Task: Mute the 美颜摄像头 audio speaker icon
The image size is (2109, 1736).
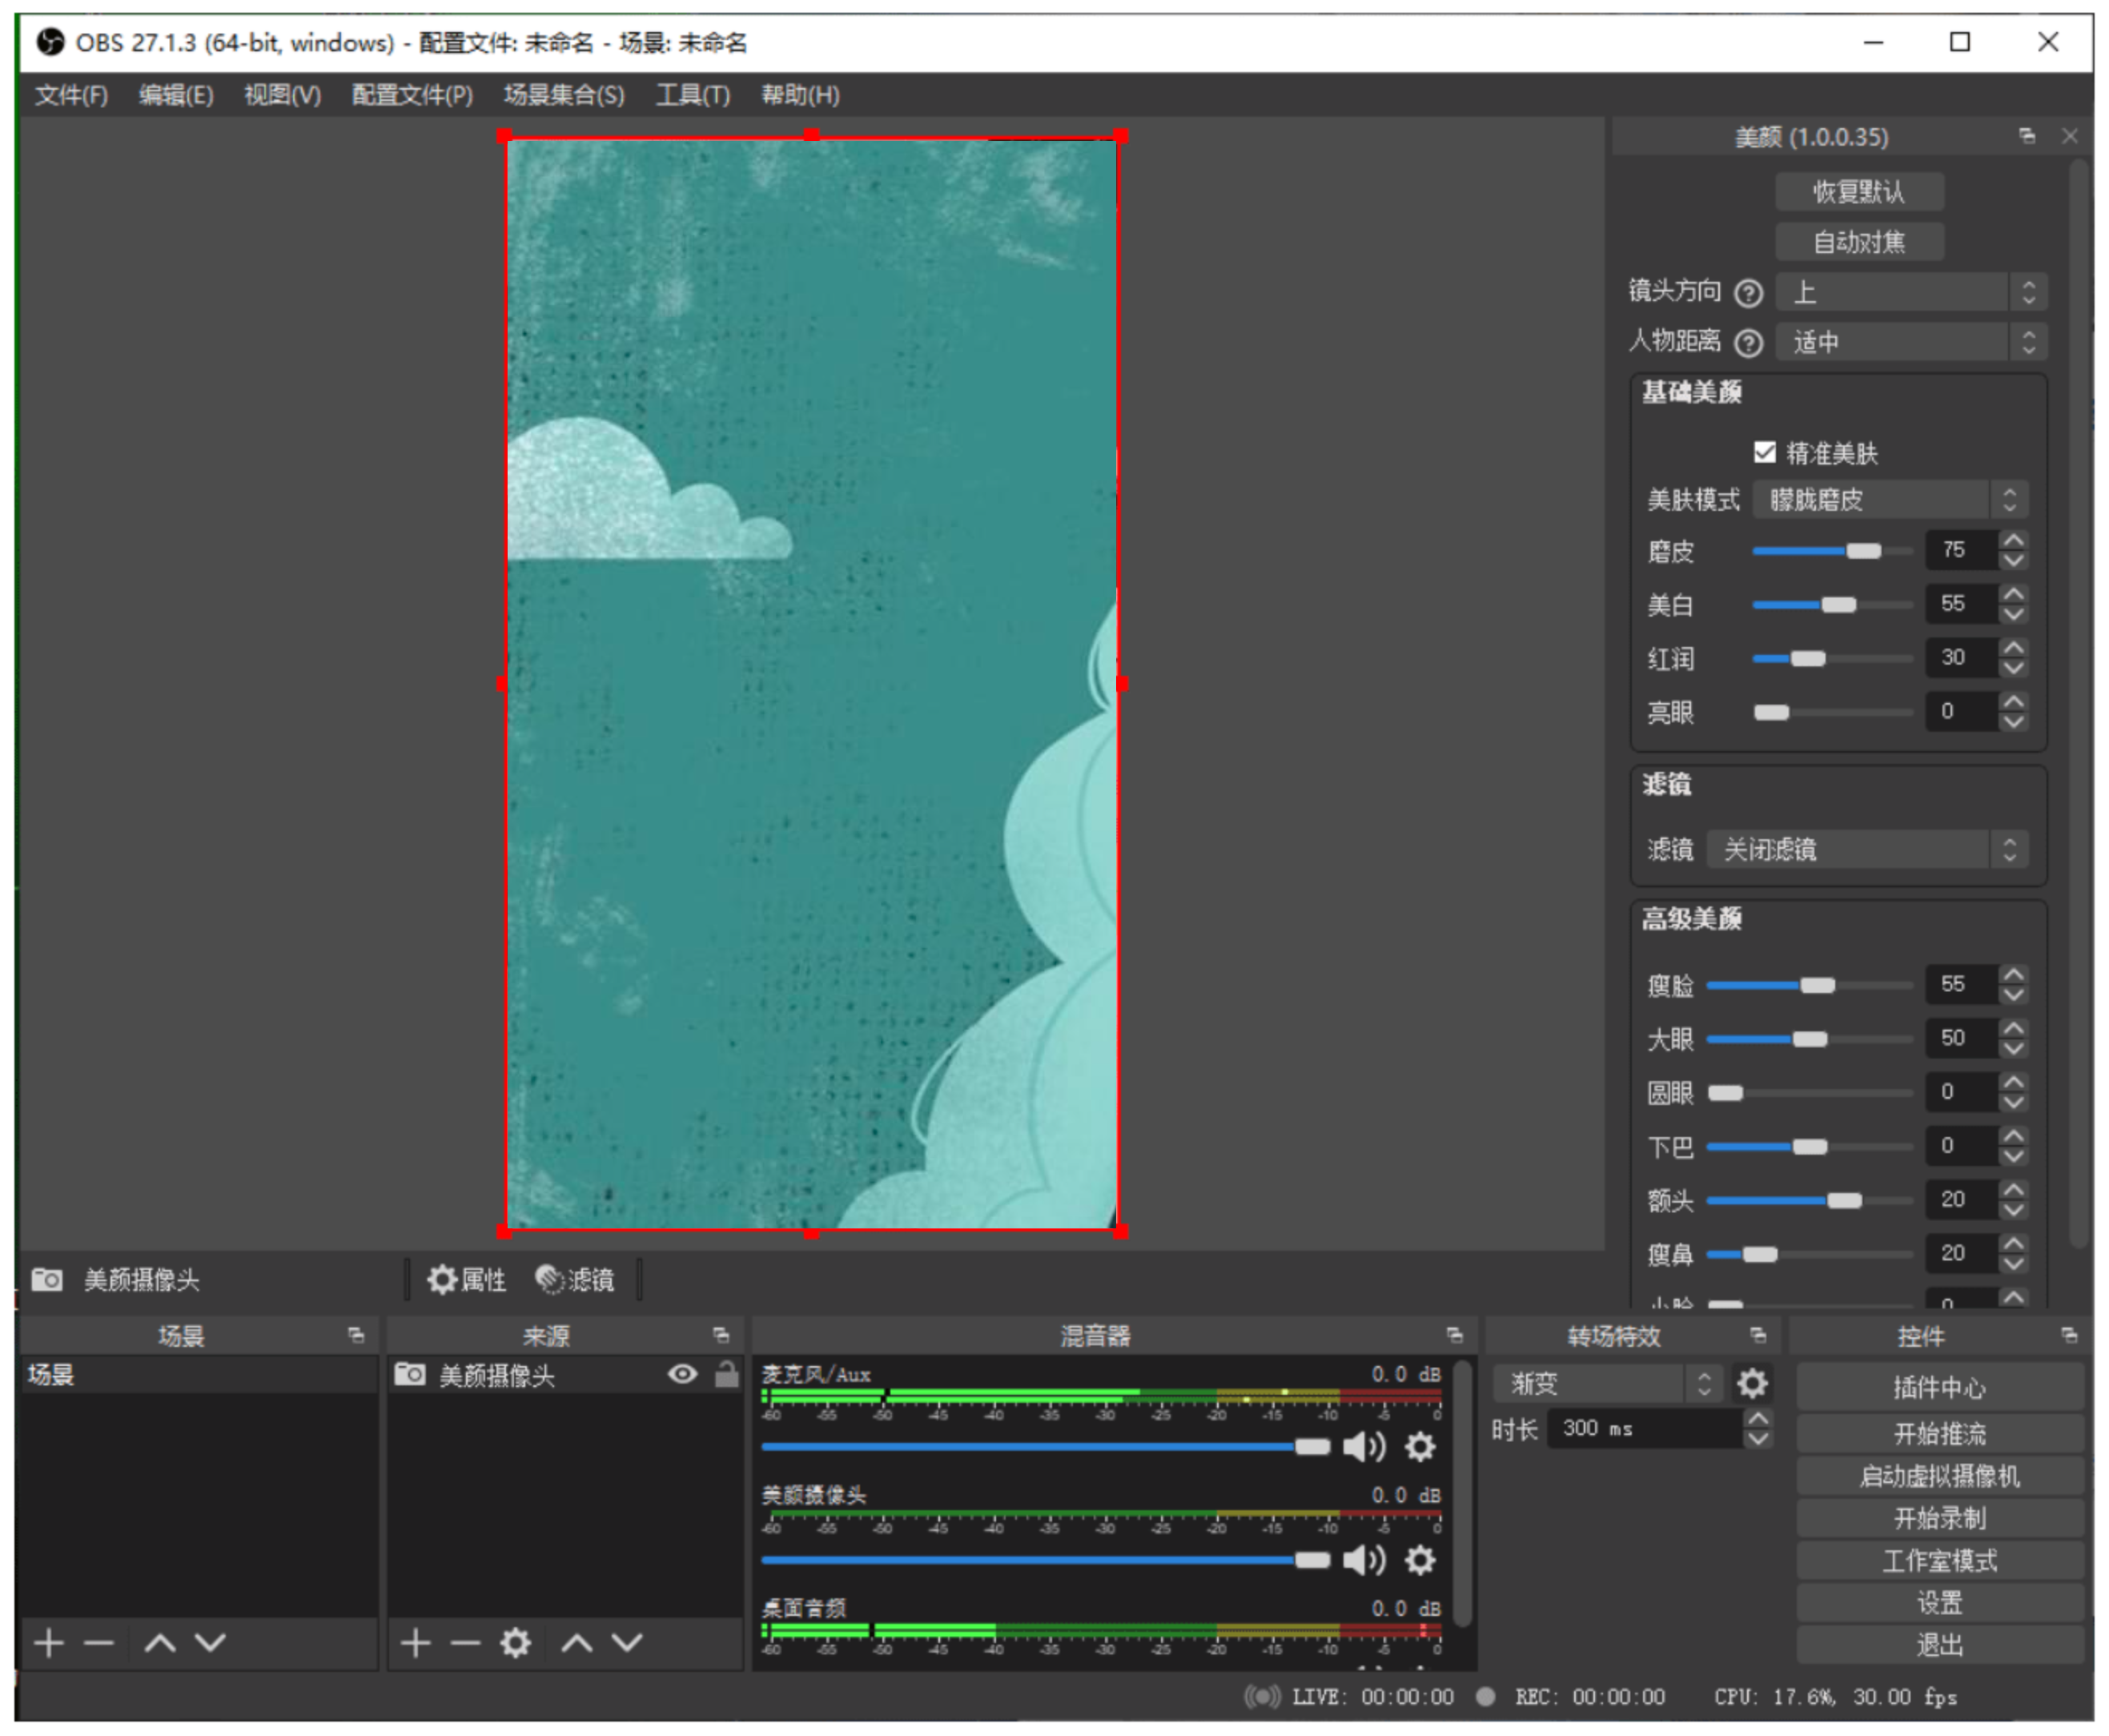Action: coord(1364,1560)
